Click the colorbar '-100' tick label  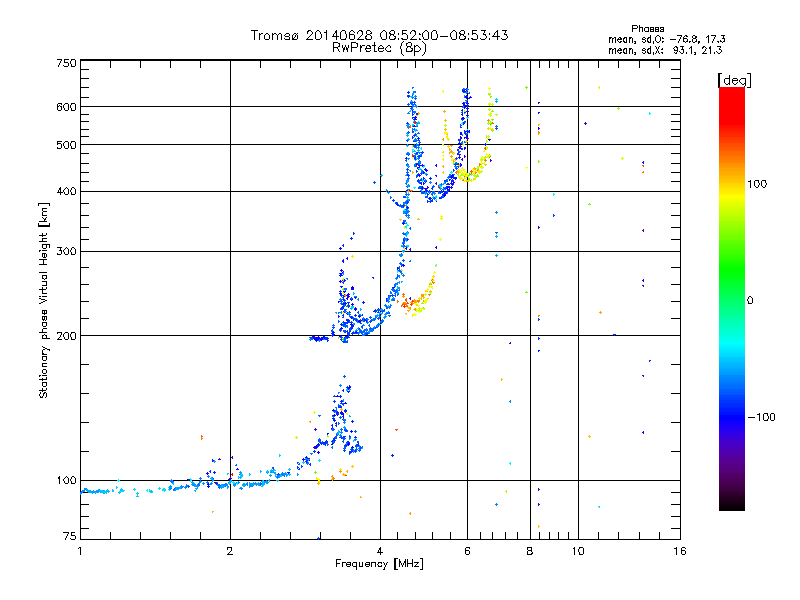pos(761,417)
